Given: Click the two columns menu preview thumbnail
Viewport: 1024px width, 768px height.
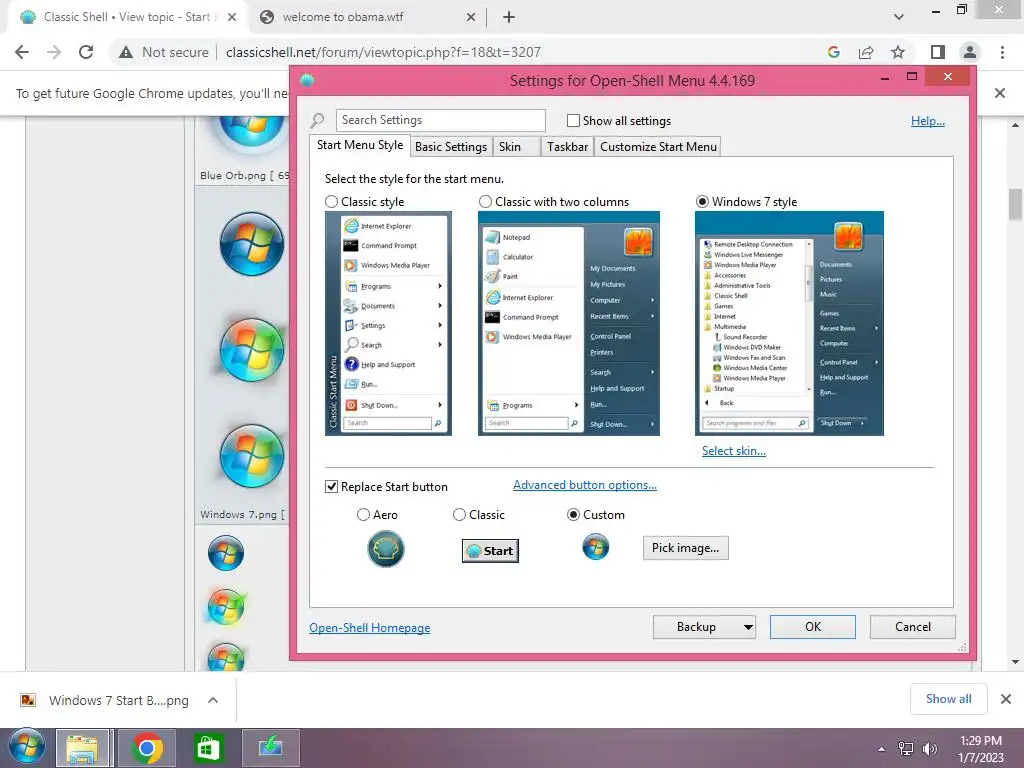Looking at the screenshot, I should pos(569,323).
